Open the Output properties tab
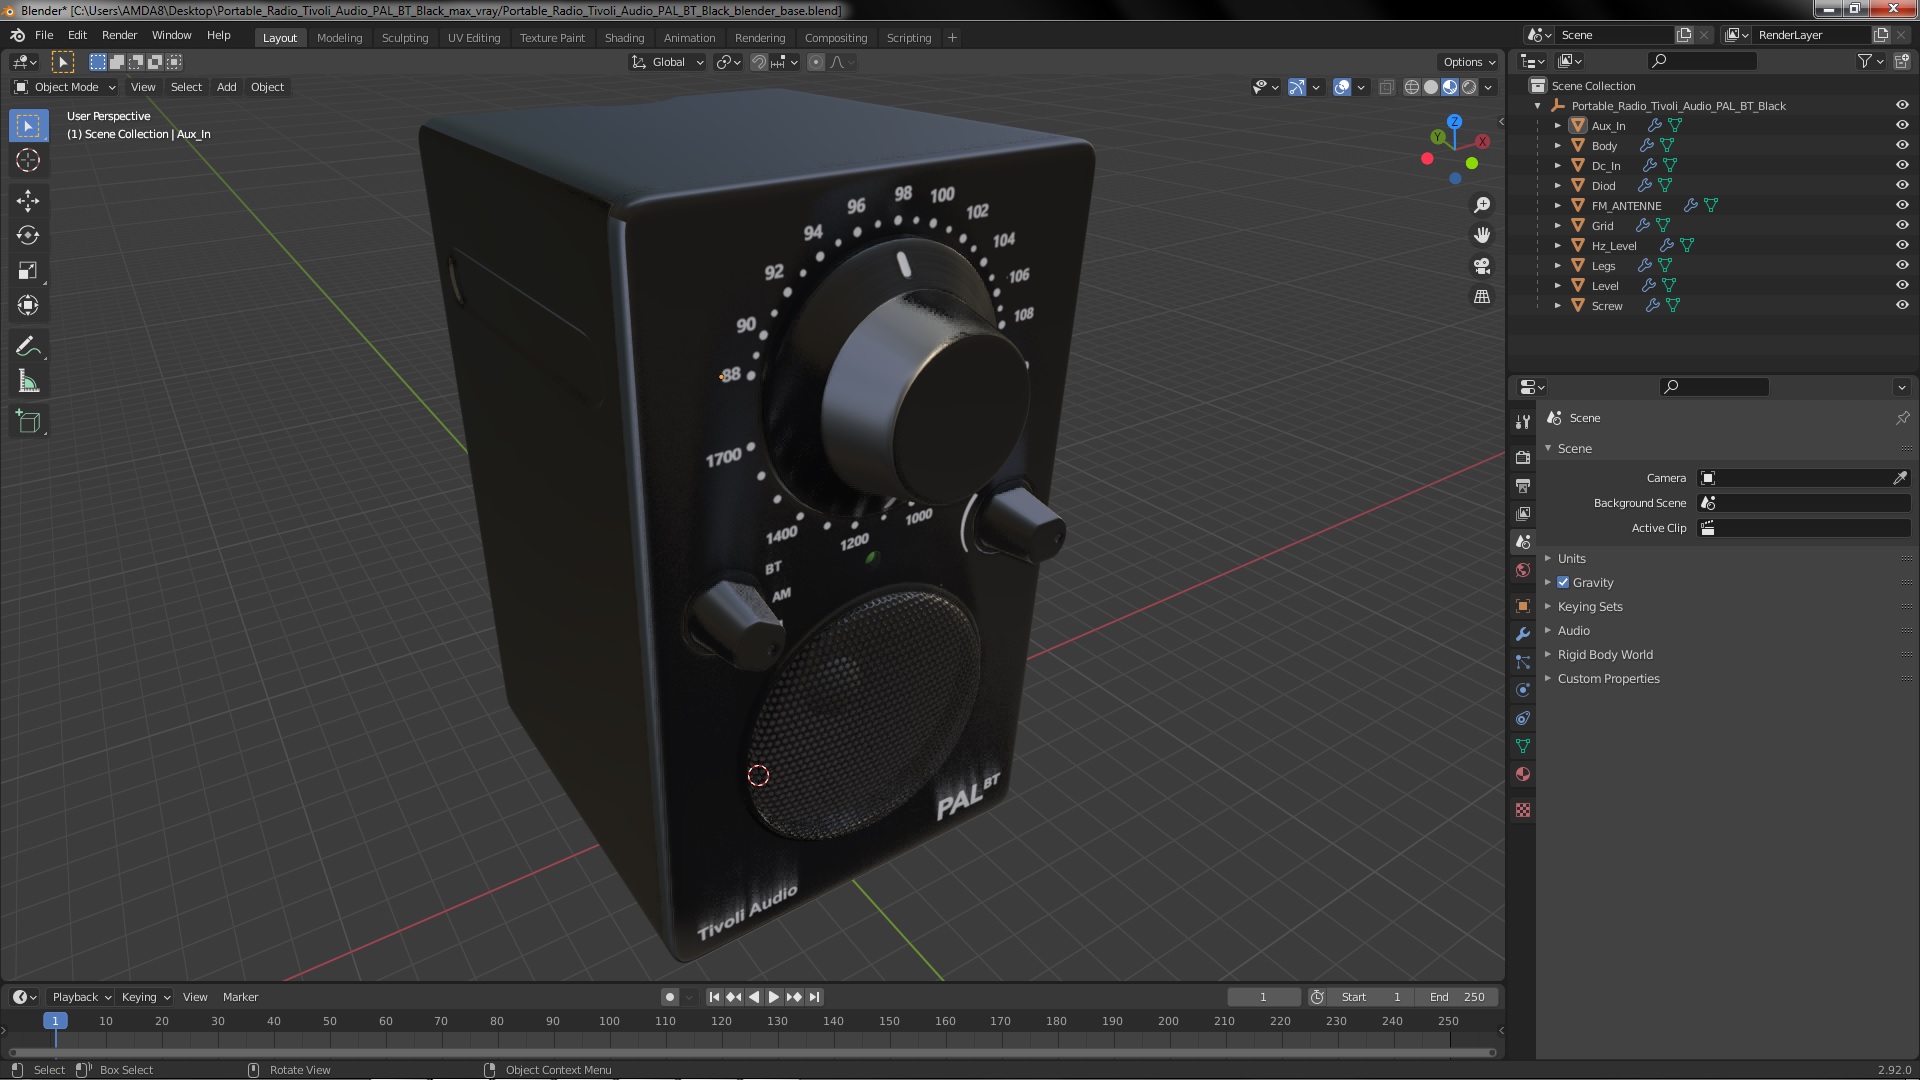The width and height of the screenshot is (1920, 1080). 1523,485
